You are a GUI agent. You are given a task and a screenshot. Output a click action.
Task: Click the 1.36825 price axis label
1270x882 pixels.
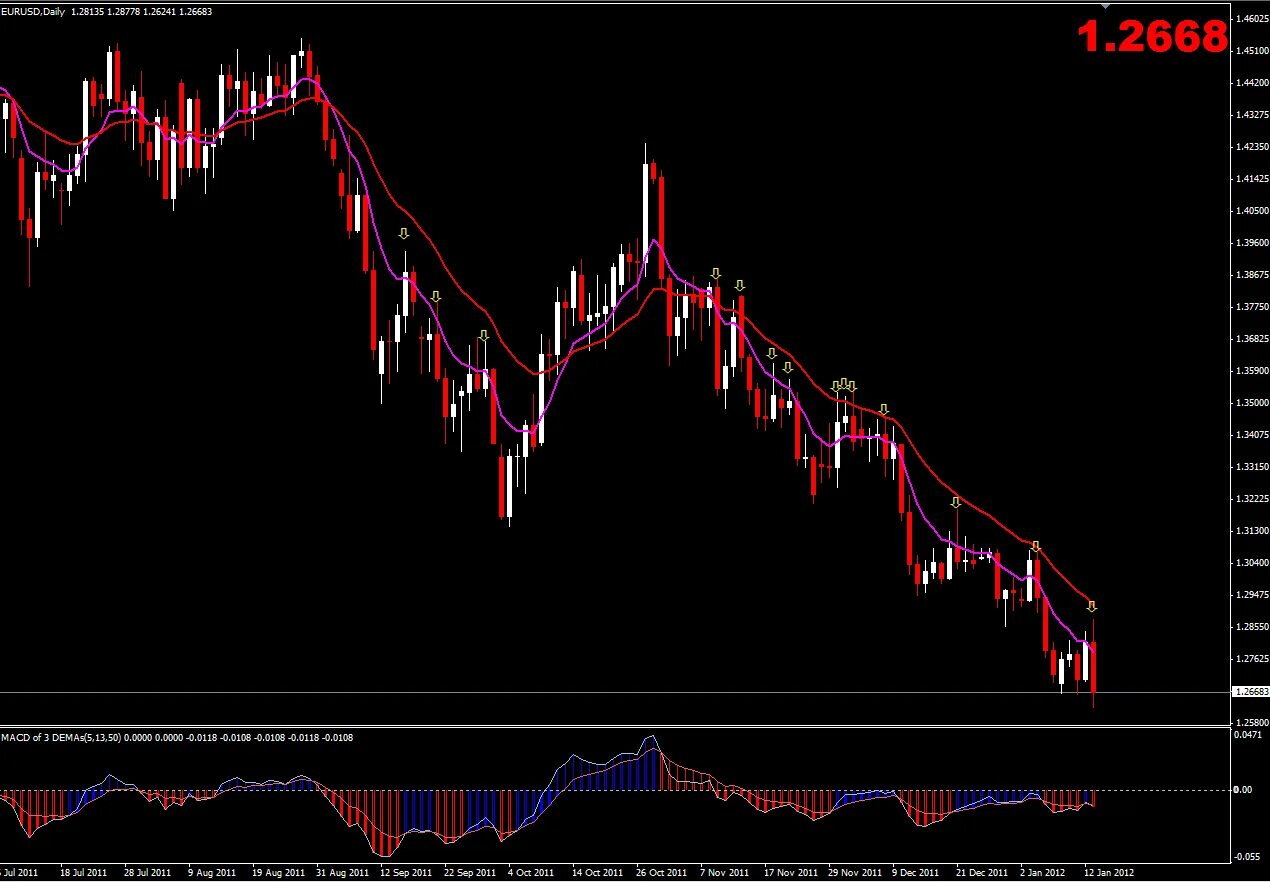pyautogui.click(x=1251, y=339)
